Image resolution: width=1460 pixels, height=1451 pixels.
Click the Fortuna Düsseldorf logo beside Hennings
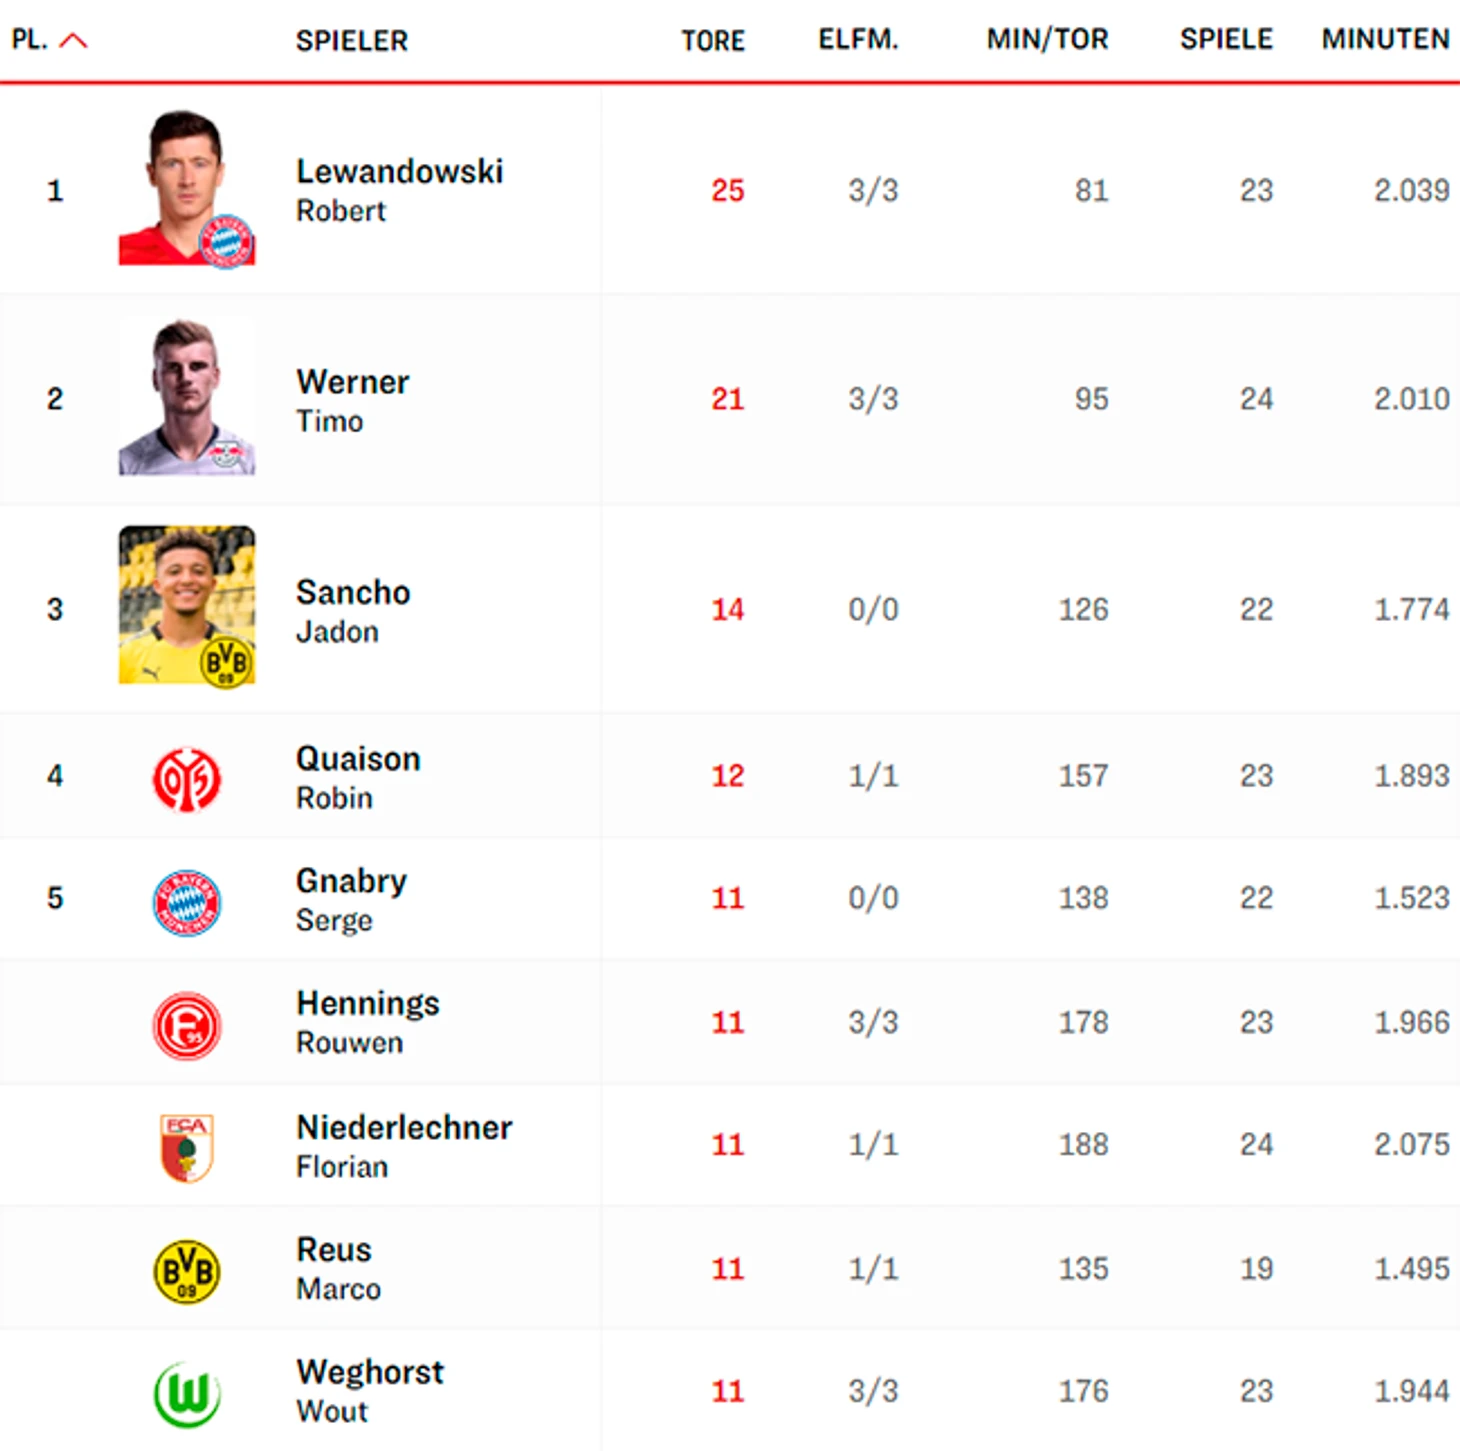pyautogui.click(x=187, y=1025)
